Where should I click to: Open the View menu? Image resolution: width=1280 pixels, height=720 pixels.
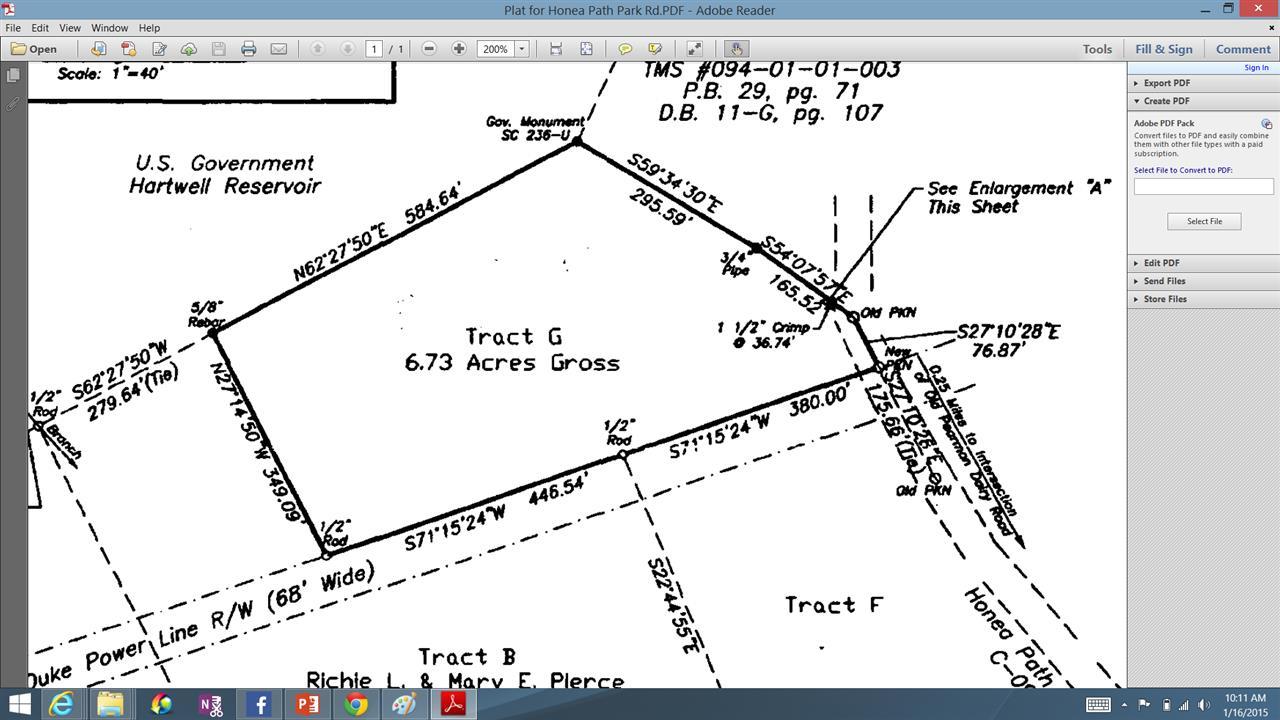coord(70,28)
